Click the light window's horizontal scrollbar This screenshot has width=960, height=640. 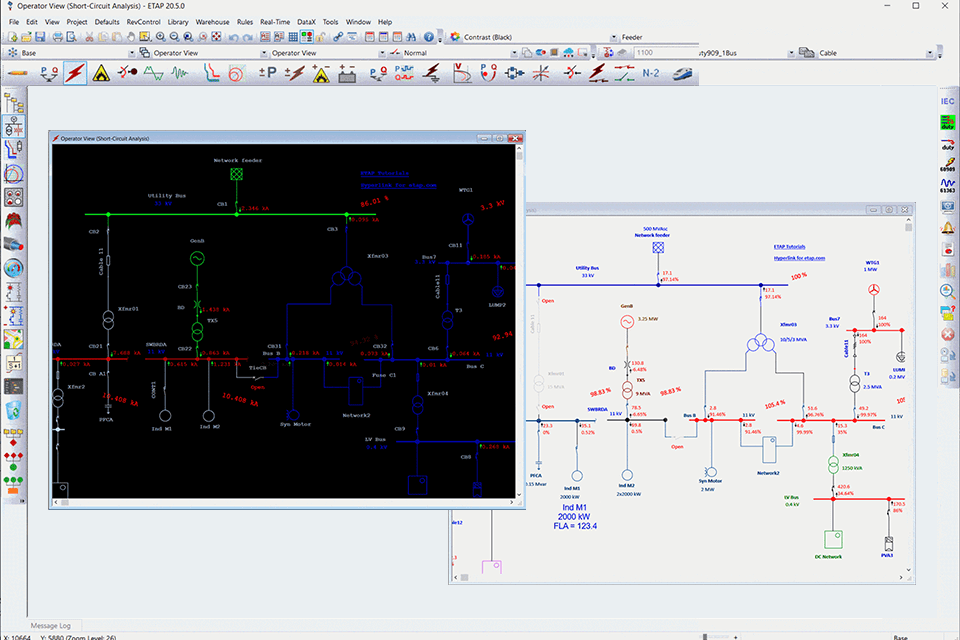click(678, 577)
